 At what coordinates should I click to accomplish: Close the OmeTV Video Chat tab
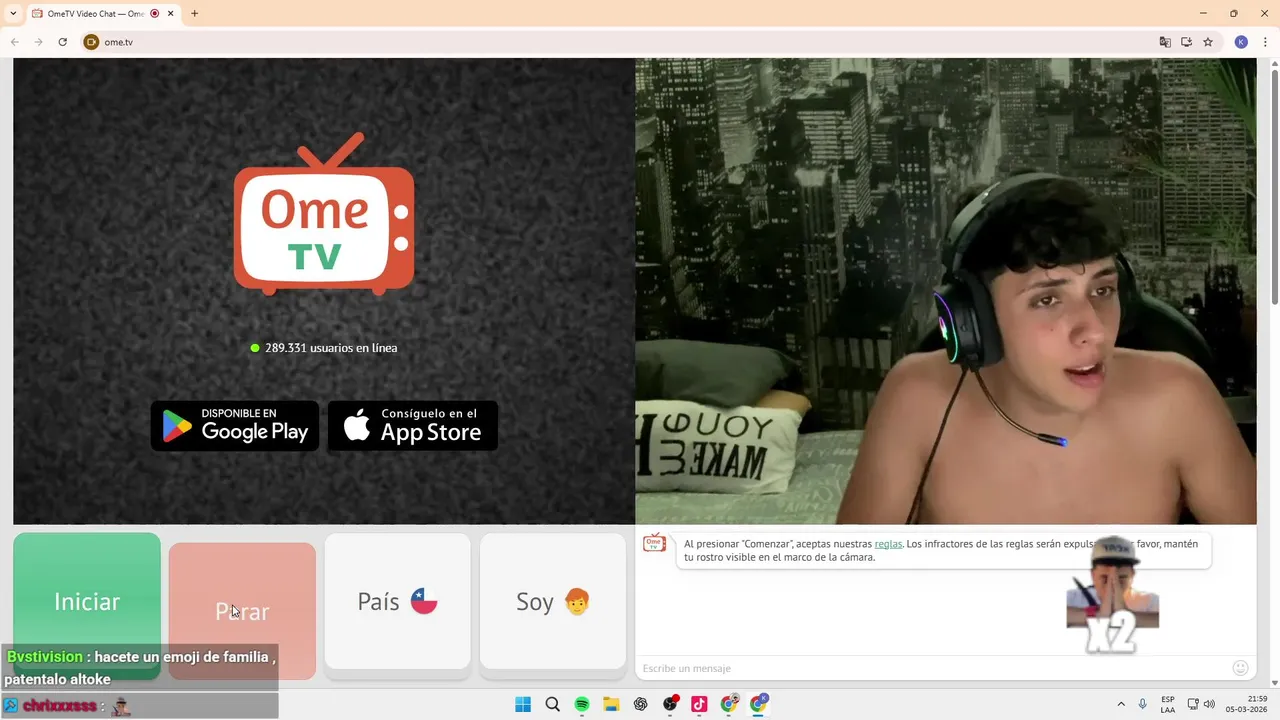pyautogui.click(x=171, y=13)
